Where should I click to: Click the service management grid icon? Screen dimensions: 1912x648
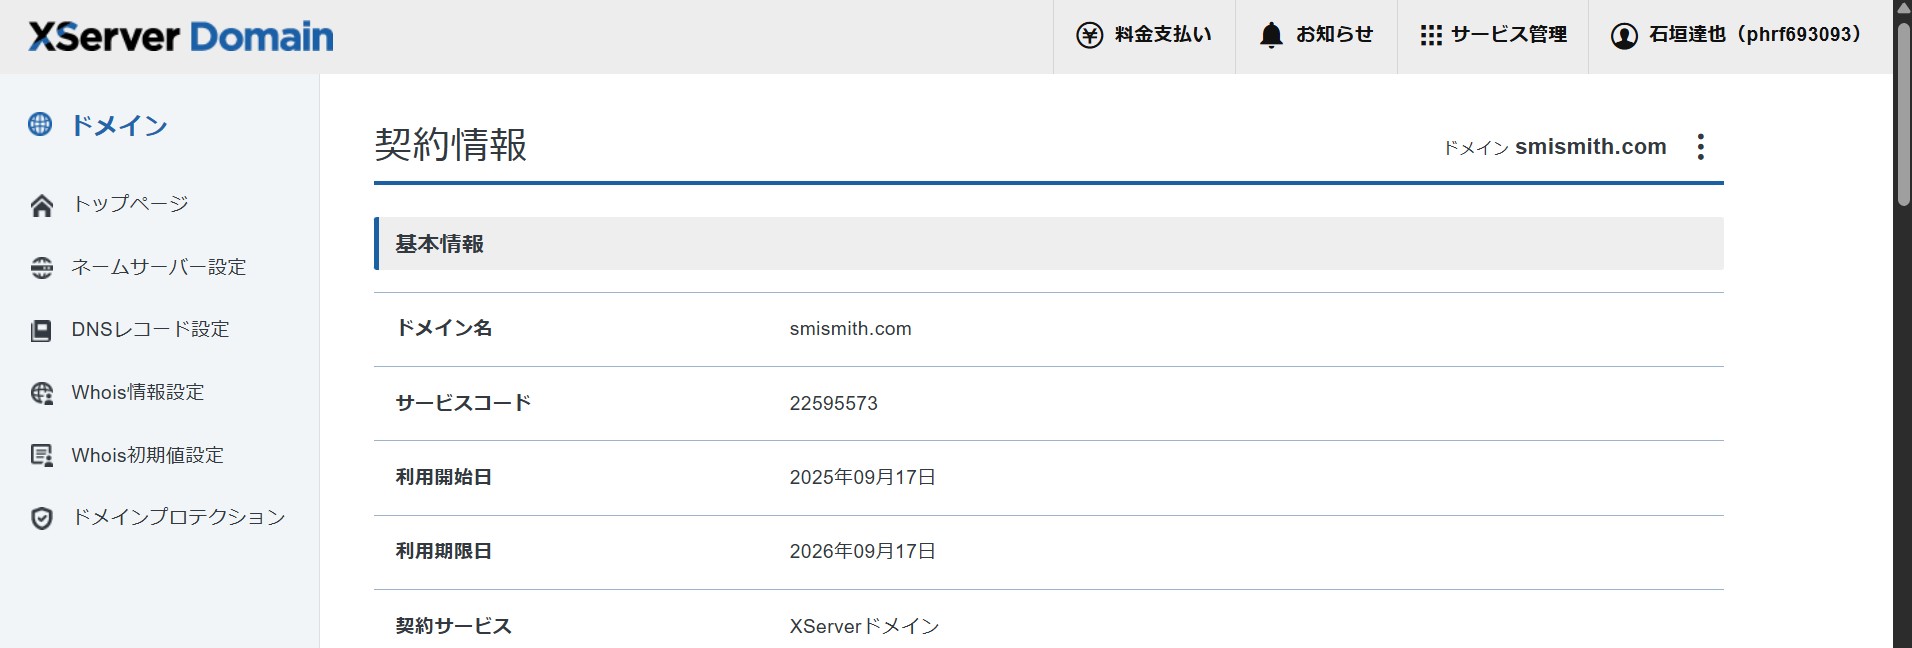1431,35
